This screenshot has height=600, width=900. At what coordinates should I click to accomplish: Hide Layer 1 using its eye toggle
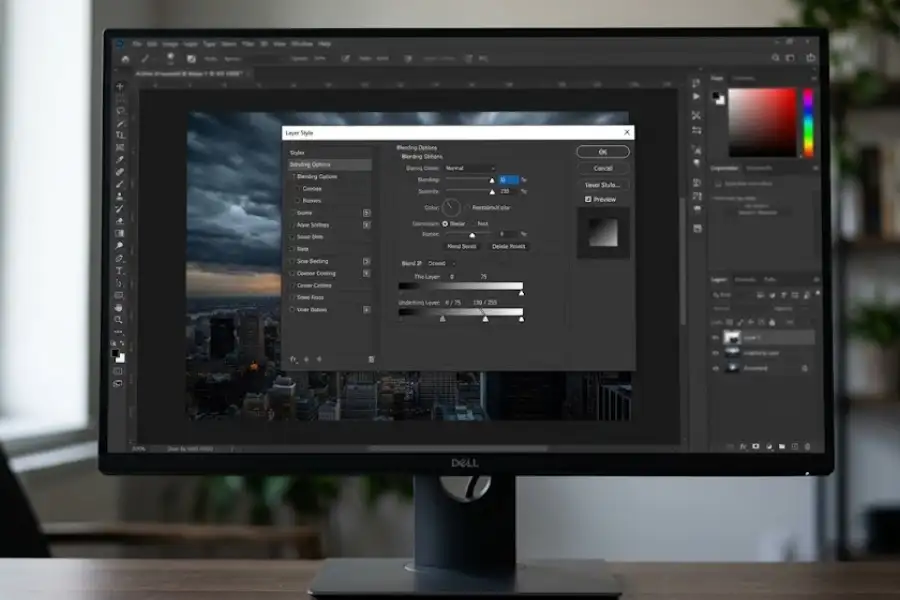pyautogui.click(x=714, y=337)
